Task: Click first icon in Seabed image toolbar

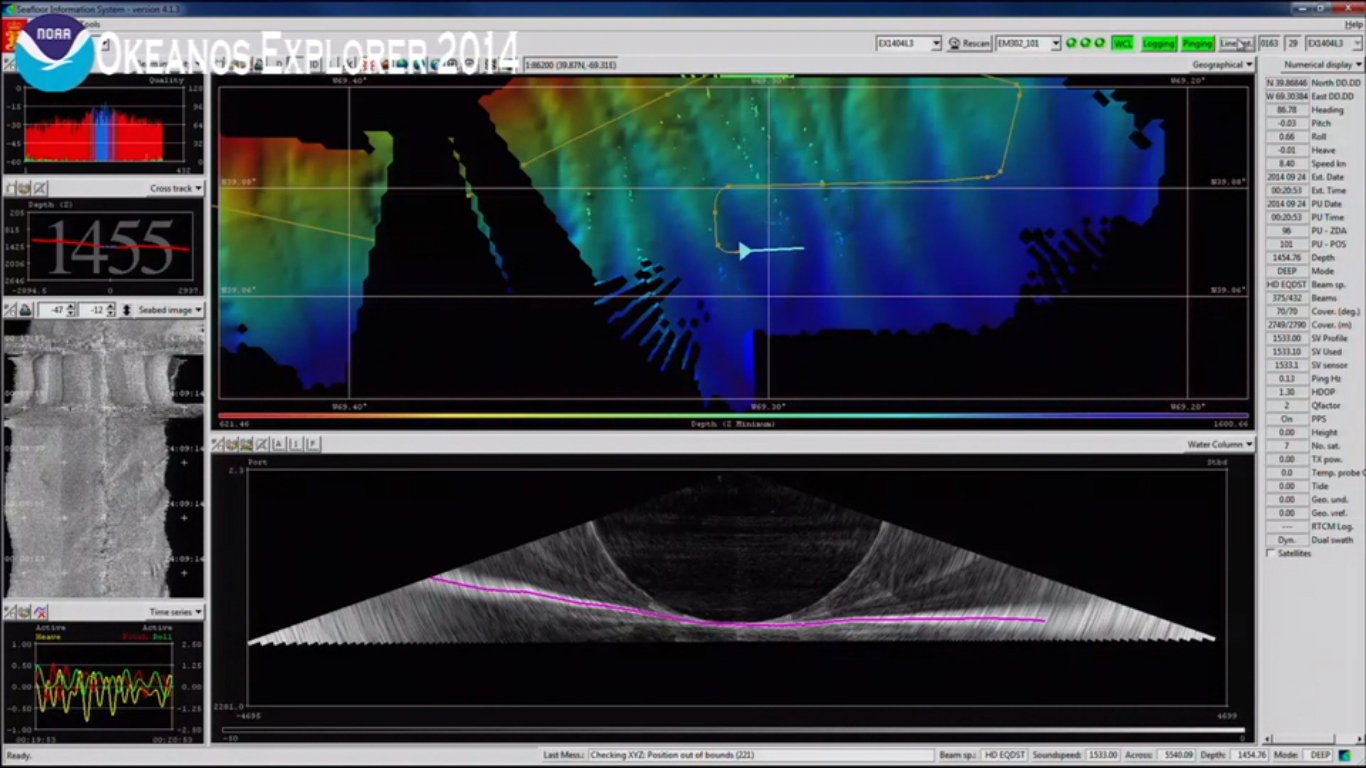Action: (10, 310)
